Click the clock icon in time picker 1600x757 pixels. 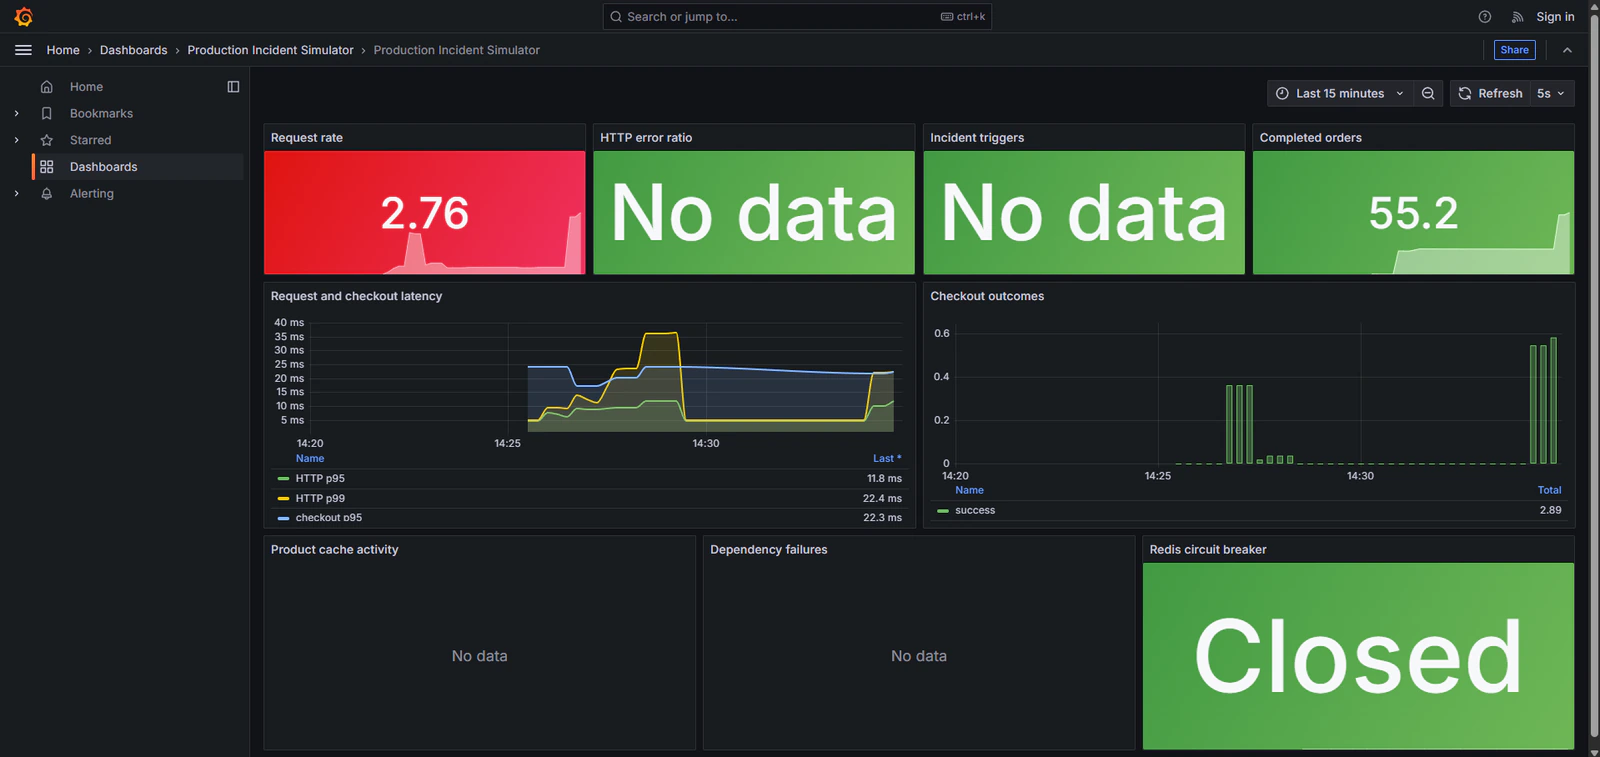click(1282, 93)
